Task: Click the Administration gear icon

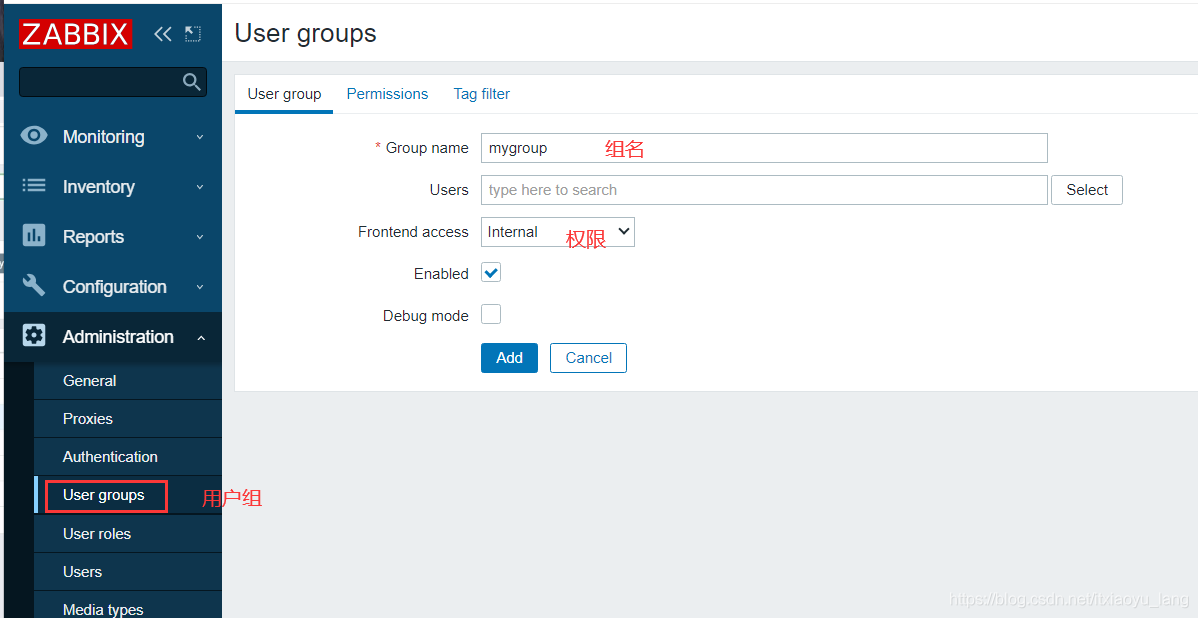Action: [x=34, y=336]
